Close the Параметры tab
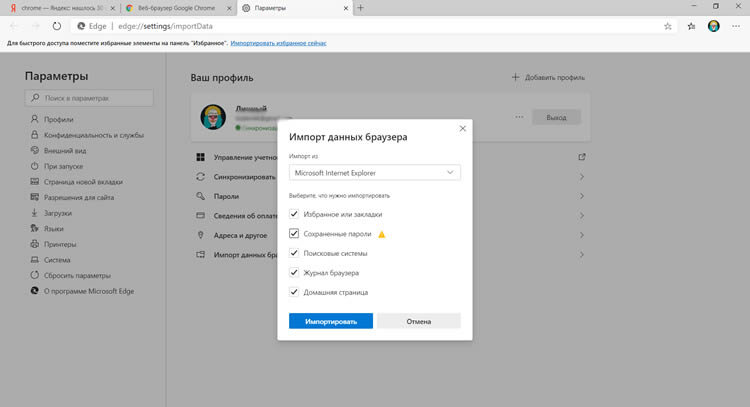The image size is (750, 407). tap(346, 8)
